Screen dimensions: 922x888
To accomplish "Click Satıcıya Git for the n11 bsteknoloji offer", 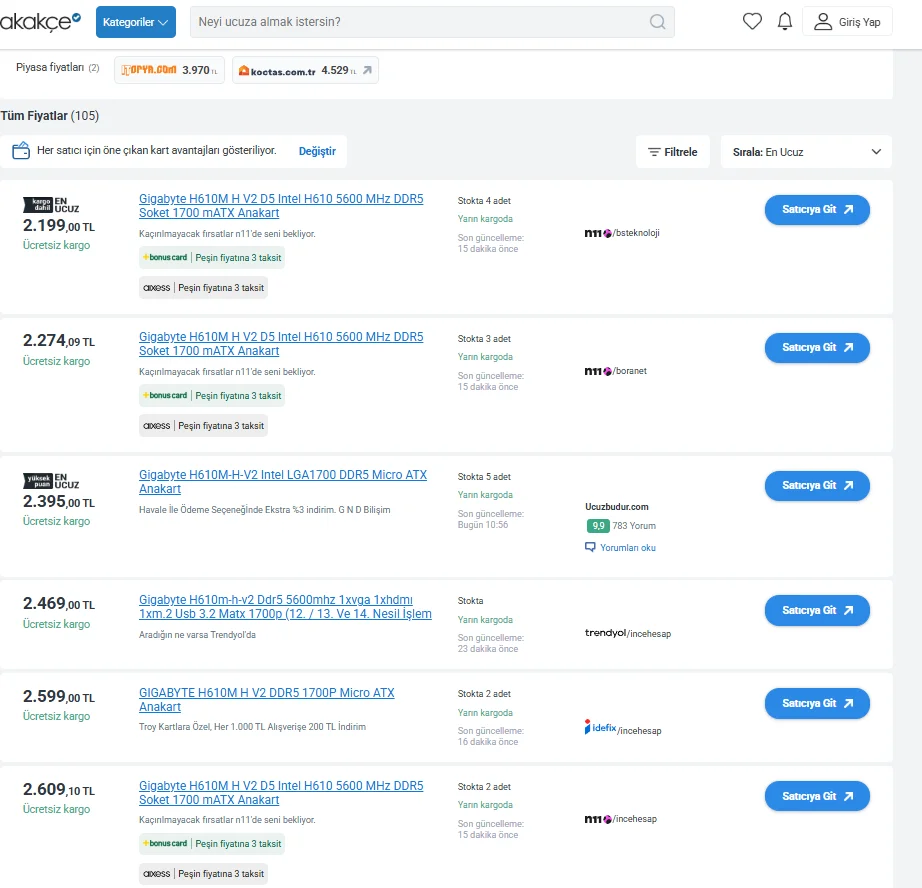I will (x=817, y=209).
